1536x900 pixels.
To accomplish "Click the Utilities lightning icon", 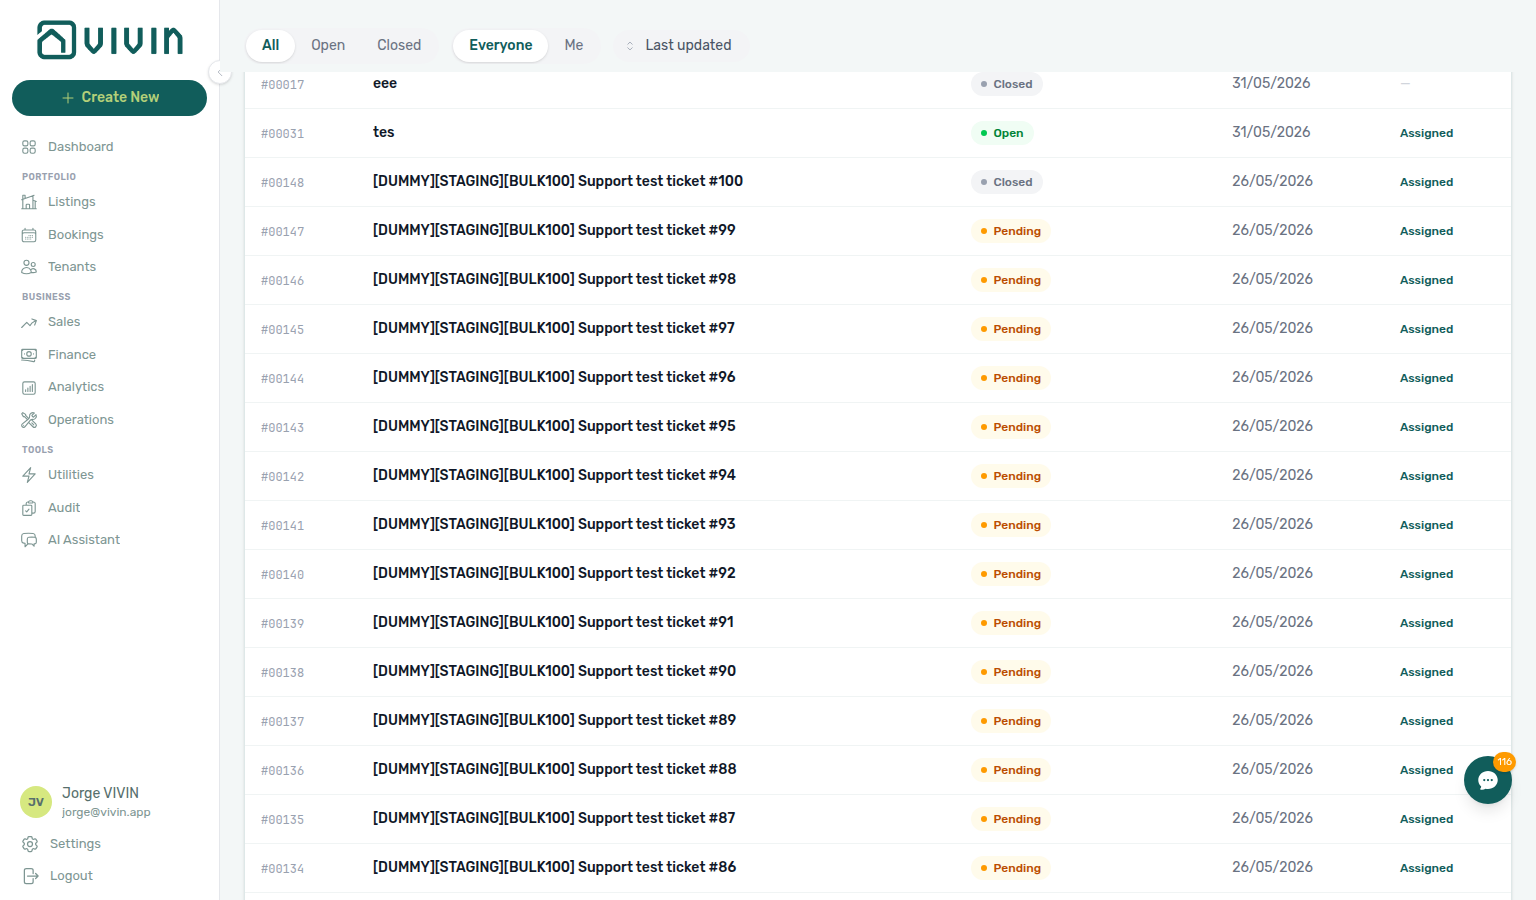I will (x=29, y=475).
